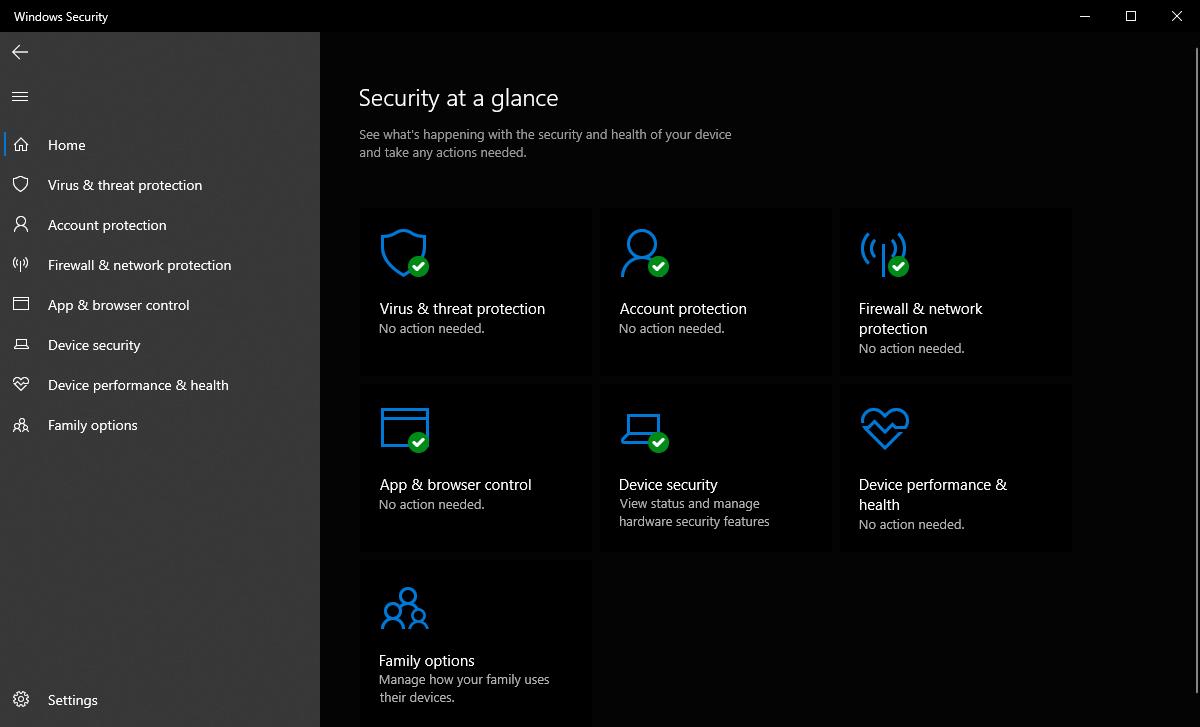Open the Family options tile title
Image resolution: width=1200 pixels, height=727 pixels.
click(427, 661)
